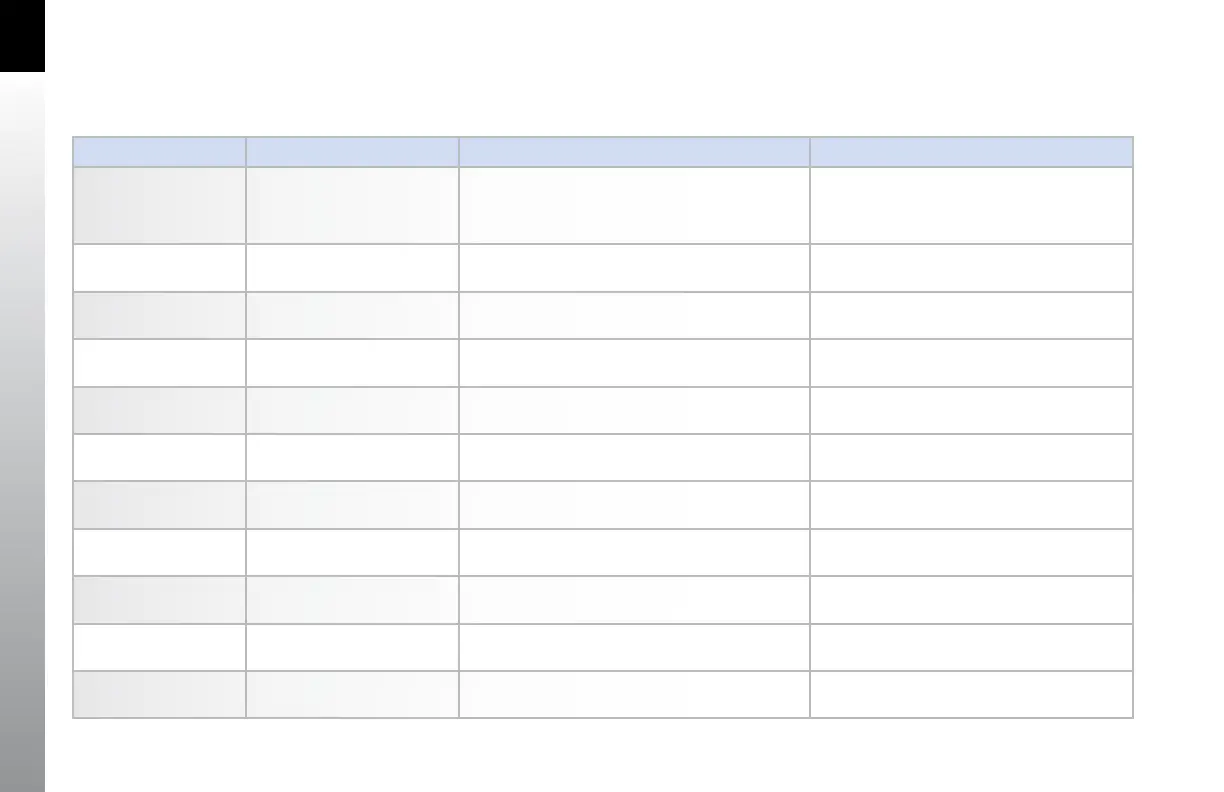Viewport: 1224px width, 792px height.
Task: Select the second column's blue header cell
Action: click(352, 151)
